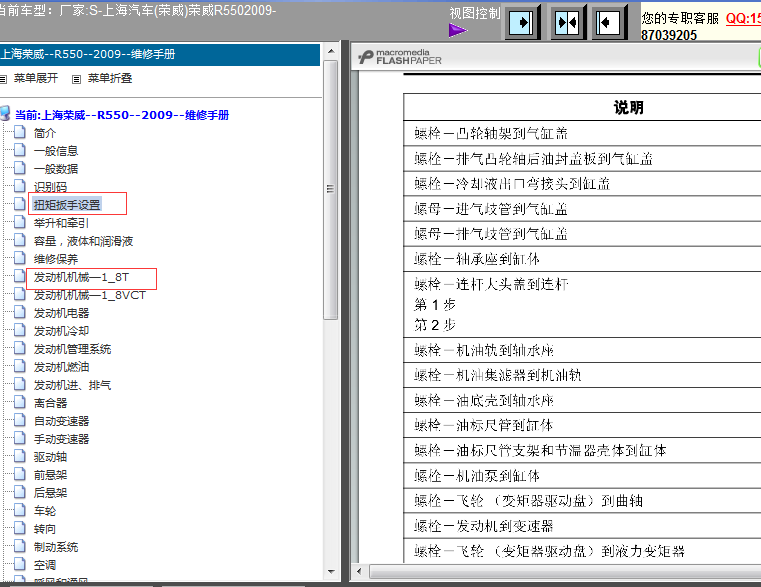Open the 维修保养 section
The width and height of the screenshot is (761, 587).
[x=56, y=259]
